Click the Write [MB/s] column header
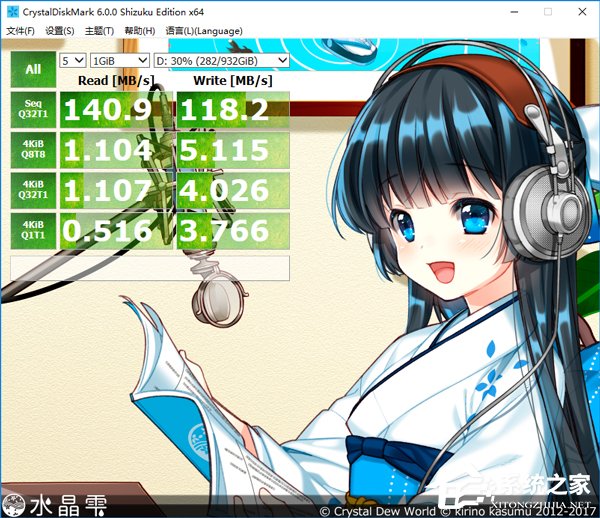The width and height of the screenshot is (600, 518). coord(233,81)
